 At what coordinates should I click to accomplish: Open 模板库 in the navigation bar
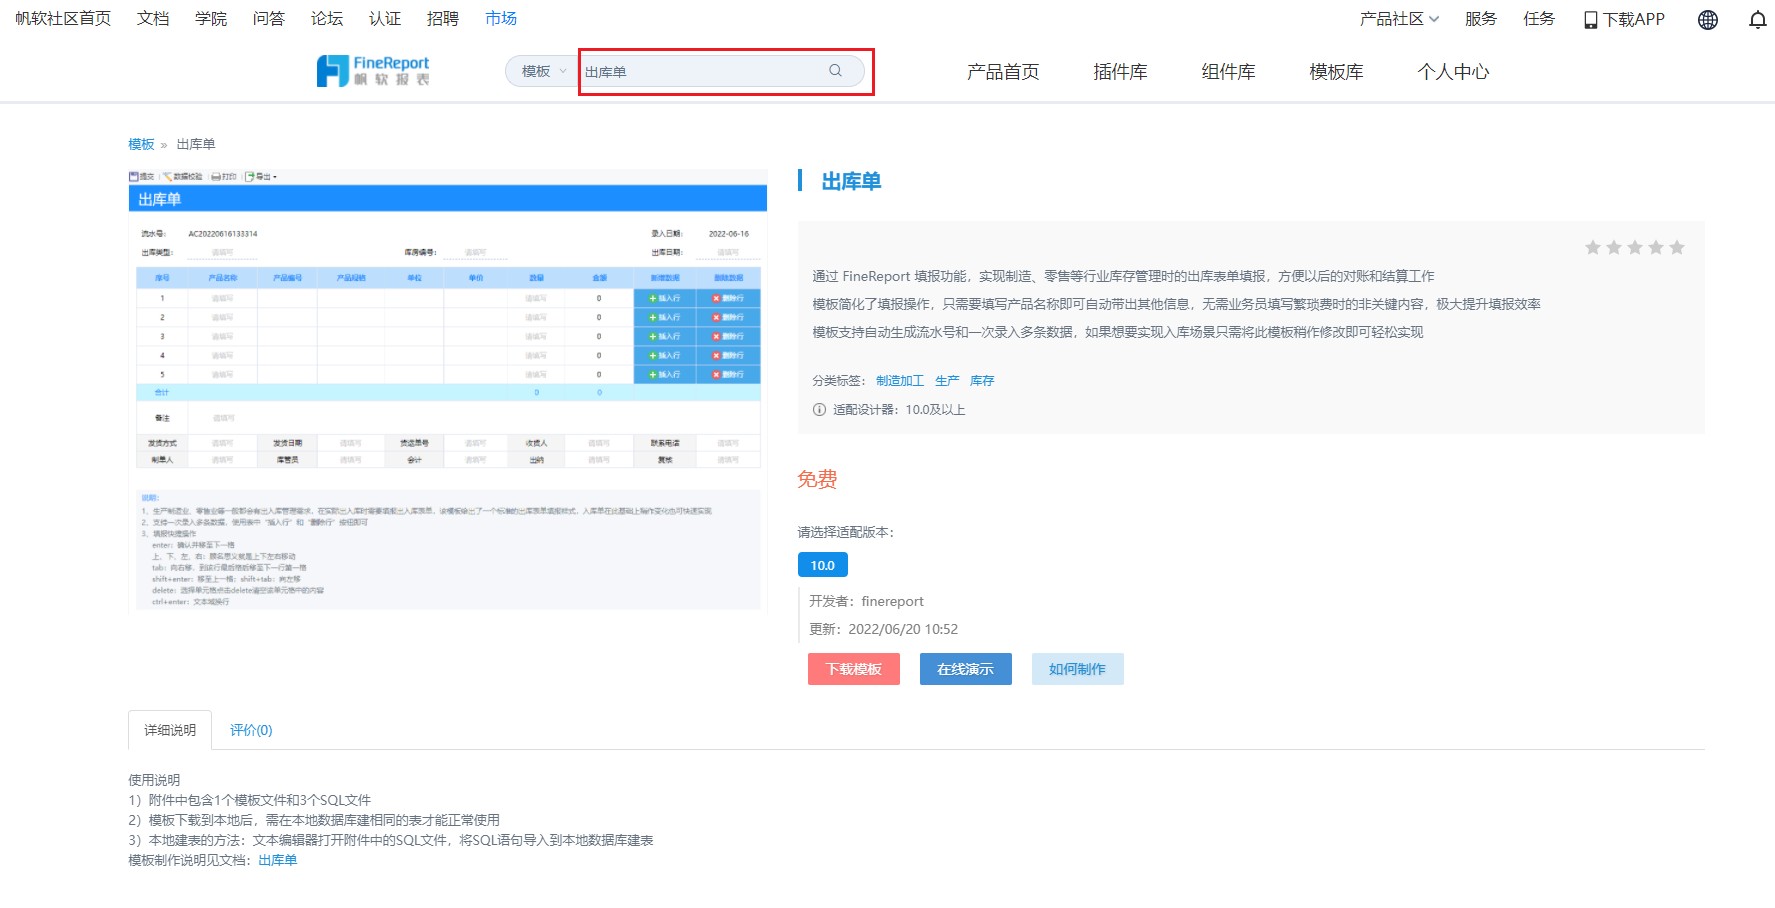point(1335,71)
